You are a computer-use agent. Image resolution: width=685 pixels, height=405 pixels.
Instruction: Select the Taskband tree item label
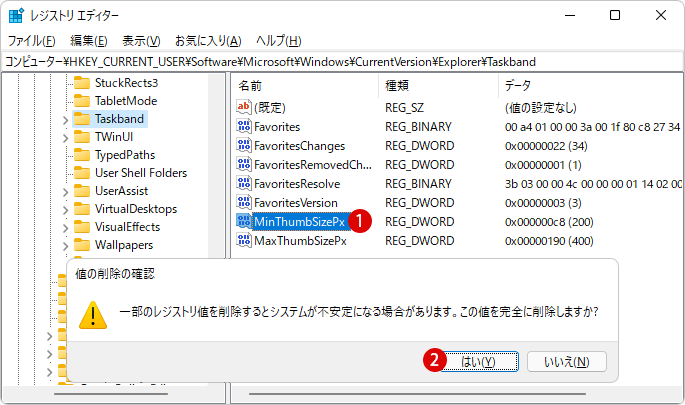(x=119, y=118)
